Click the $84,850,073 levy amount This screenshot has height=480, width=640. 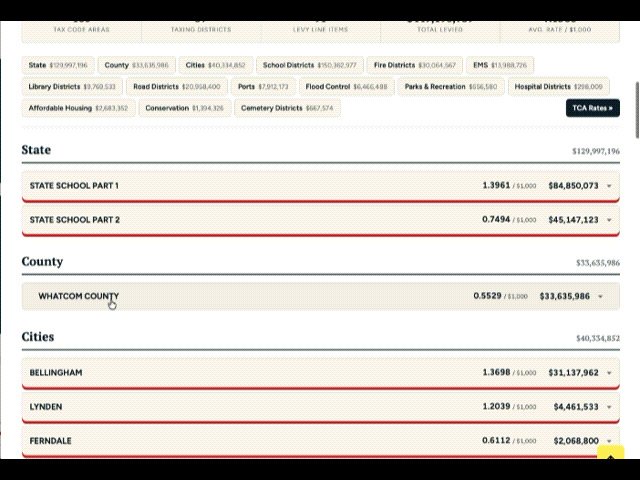pyautogui.click(x=573, y=186)
